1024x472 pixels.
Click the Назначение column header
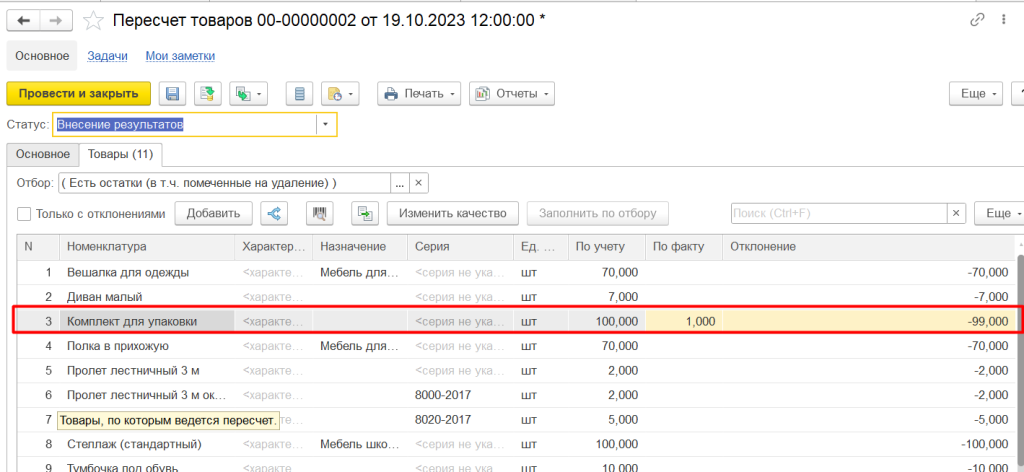click(360, 247)
